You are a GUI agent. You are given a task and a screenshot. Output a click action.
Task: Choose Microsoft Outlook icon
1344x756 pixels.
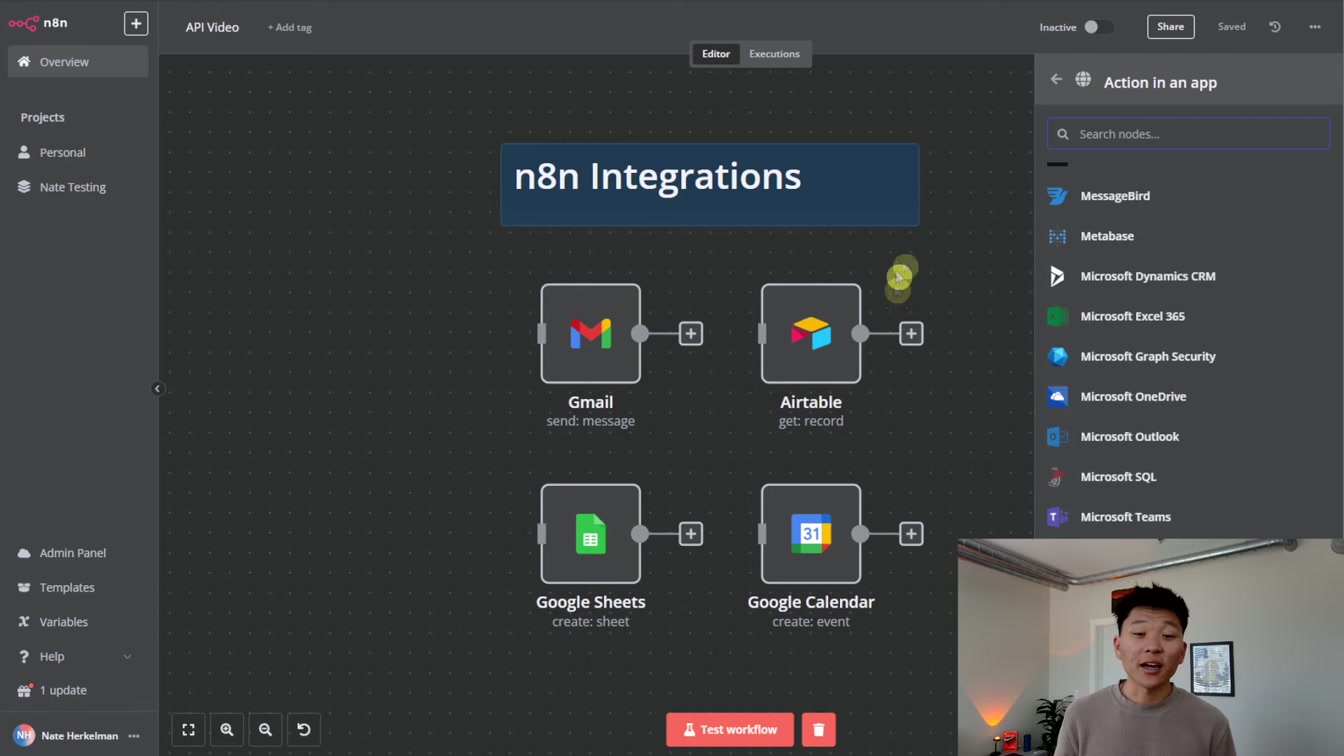(1057, 437)
